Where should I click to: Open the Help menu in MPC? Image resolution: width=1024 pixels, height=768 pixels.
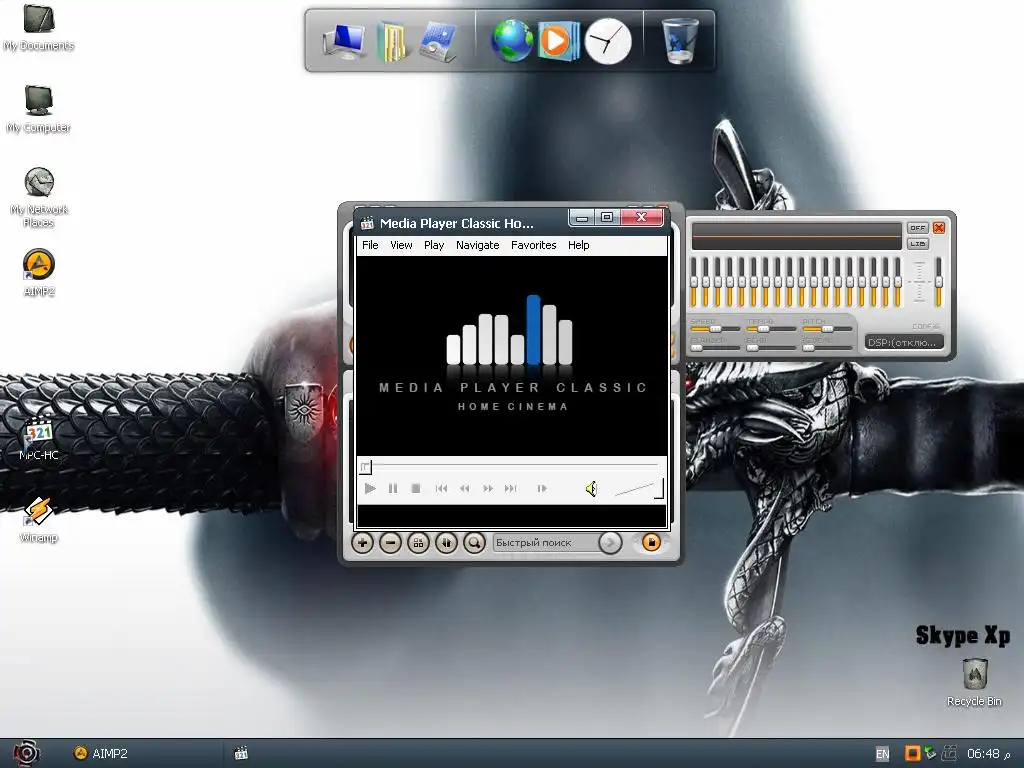(x=579, y=245)
